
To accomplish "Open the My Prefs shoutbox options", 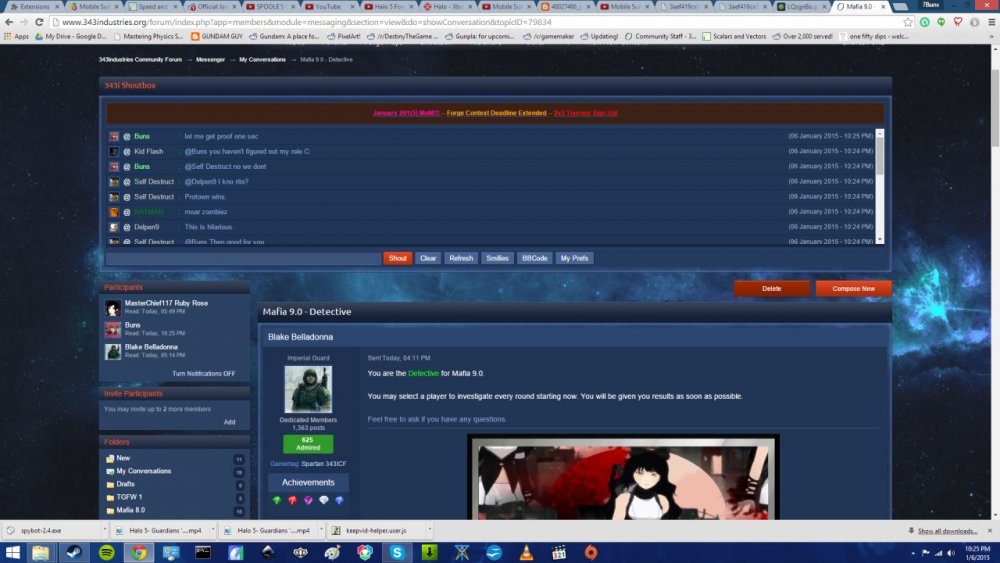I will point(574,258).
